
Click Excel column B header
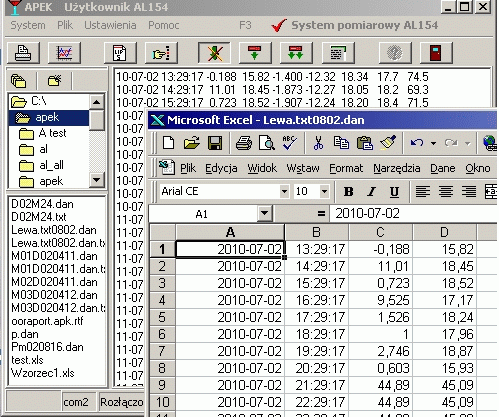[316, 232]
